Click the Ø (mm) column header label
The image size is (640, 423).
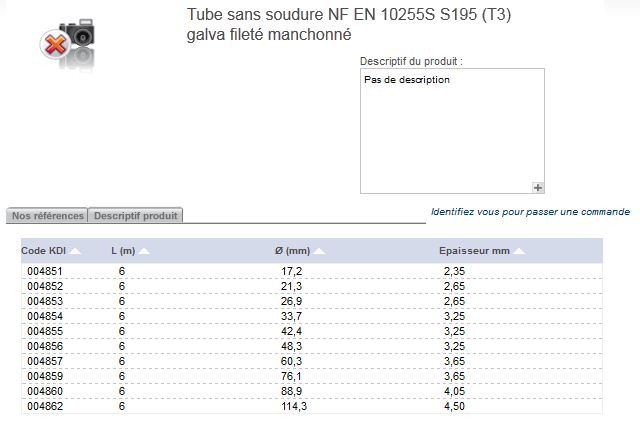click(x=292, y=251)
